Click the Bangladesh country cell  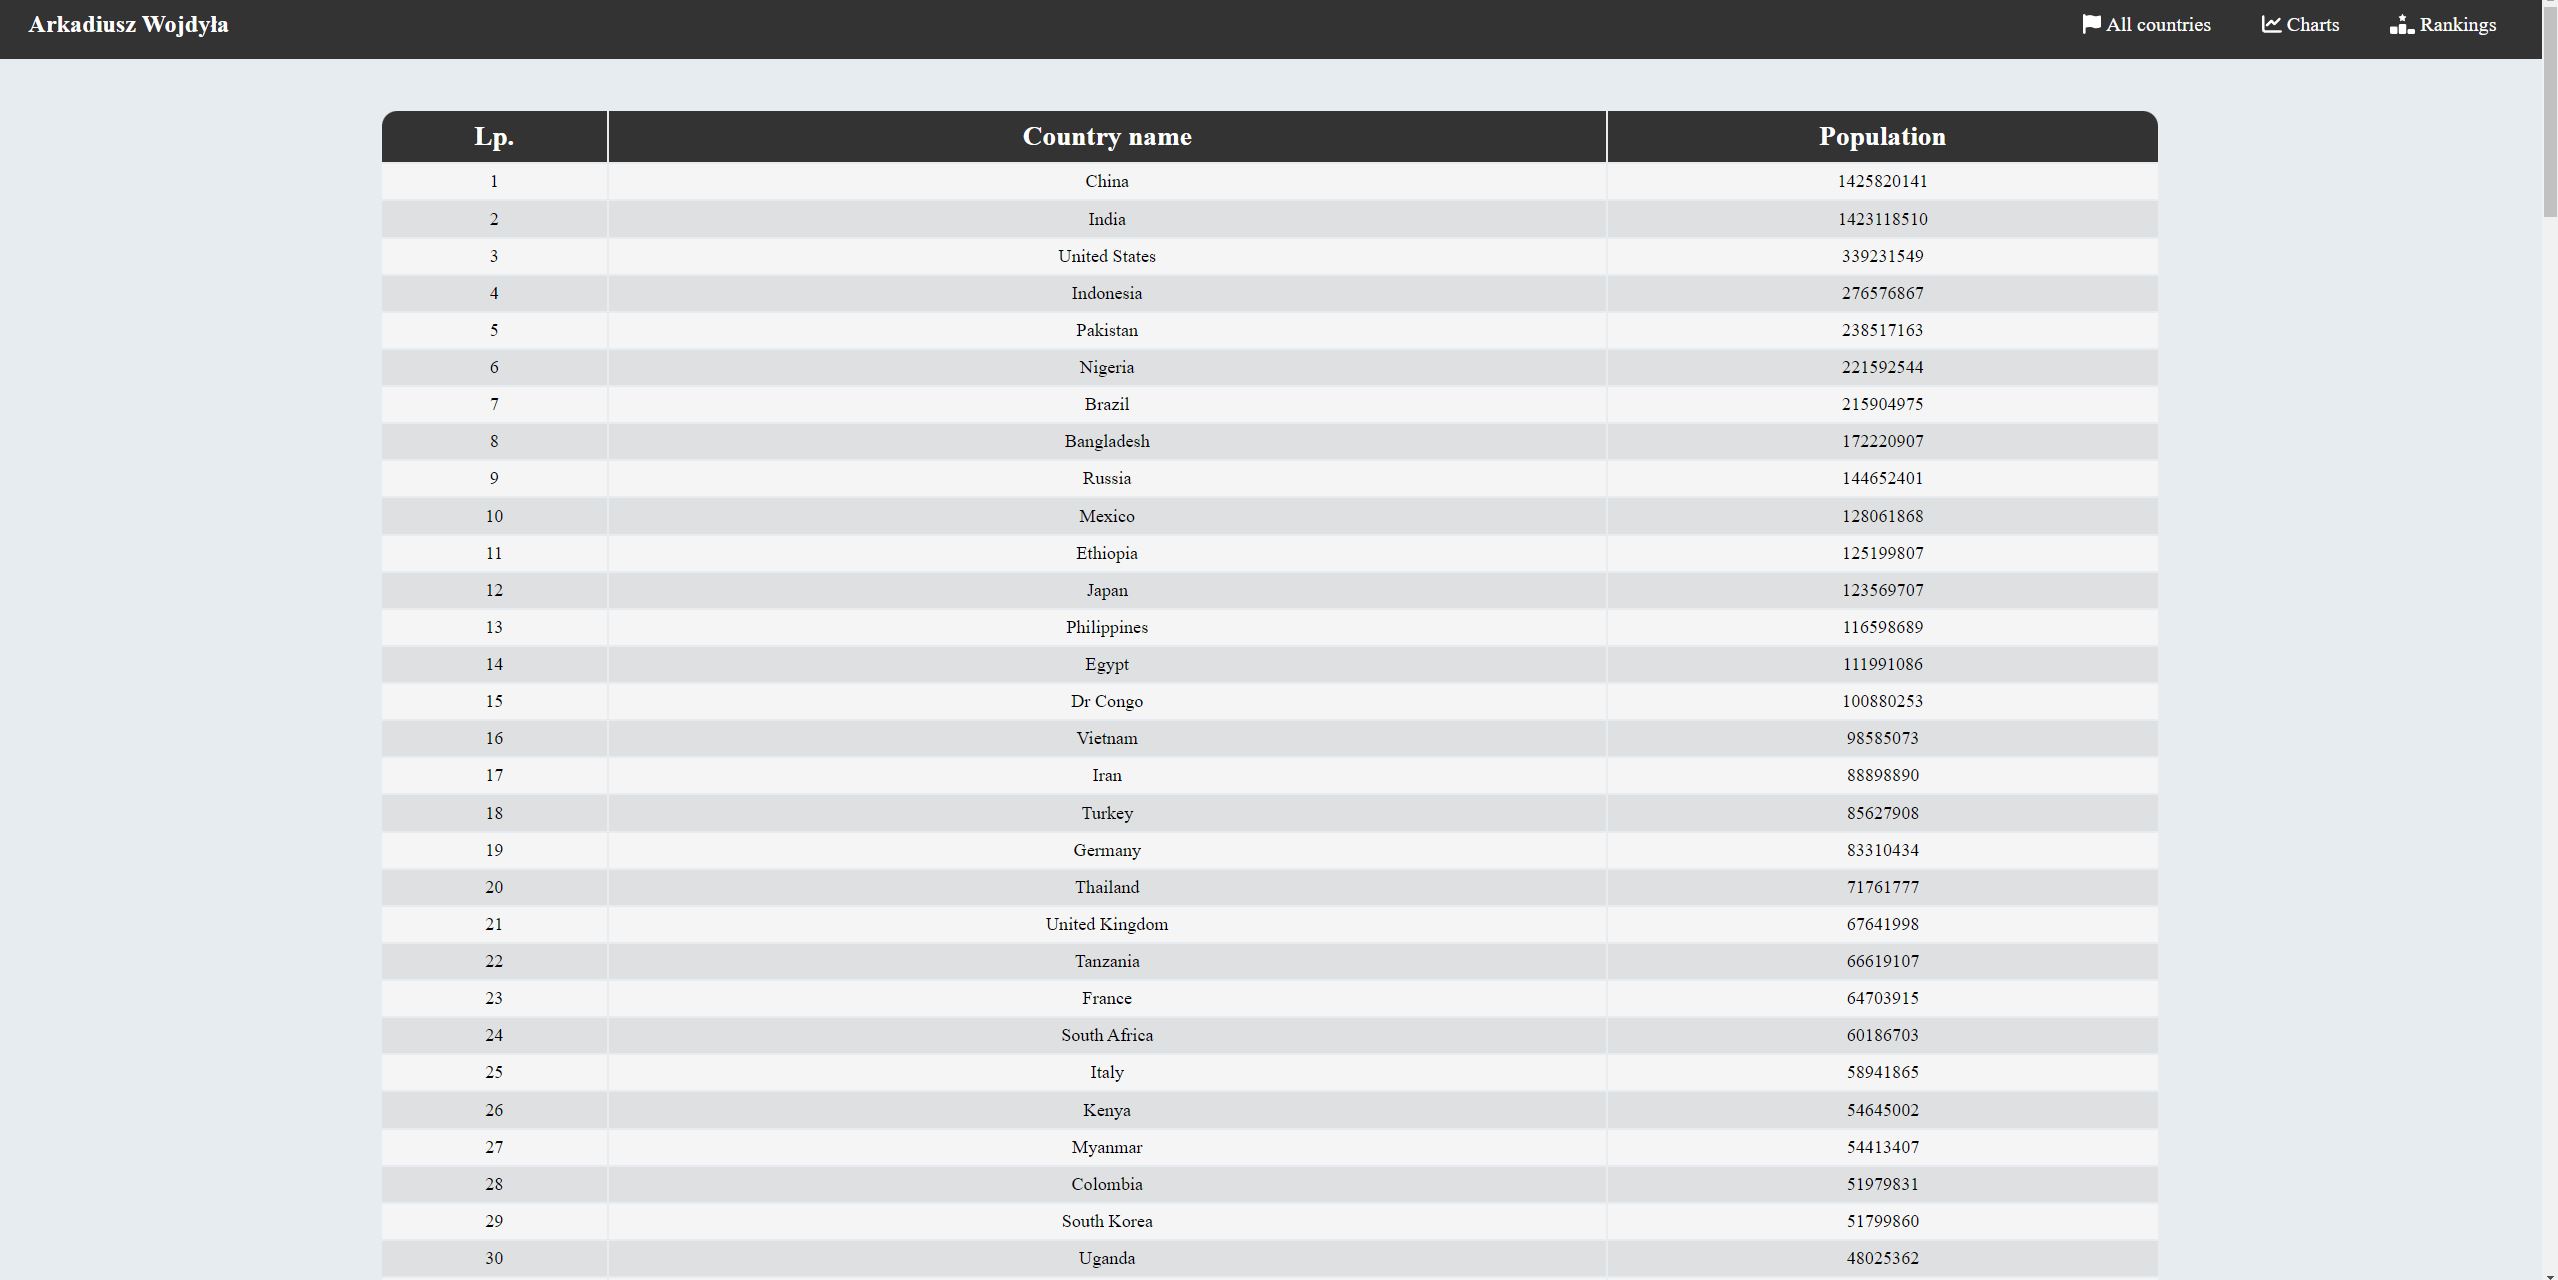pos(1106,441)
